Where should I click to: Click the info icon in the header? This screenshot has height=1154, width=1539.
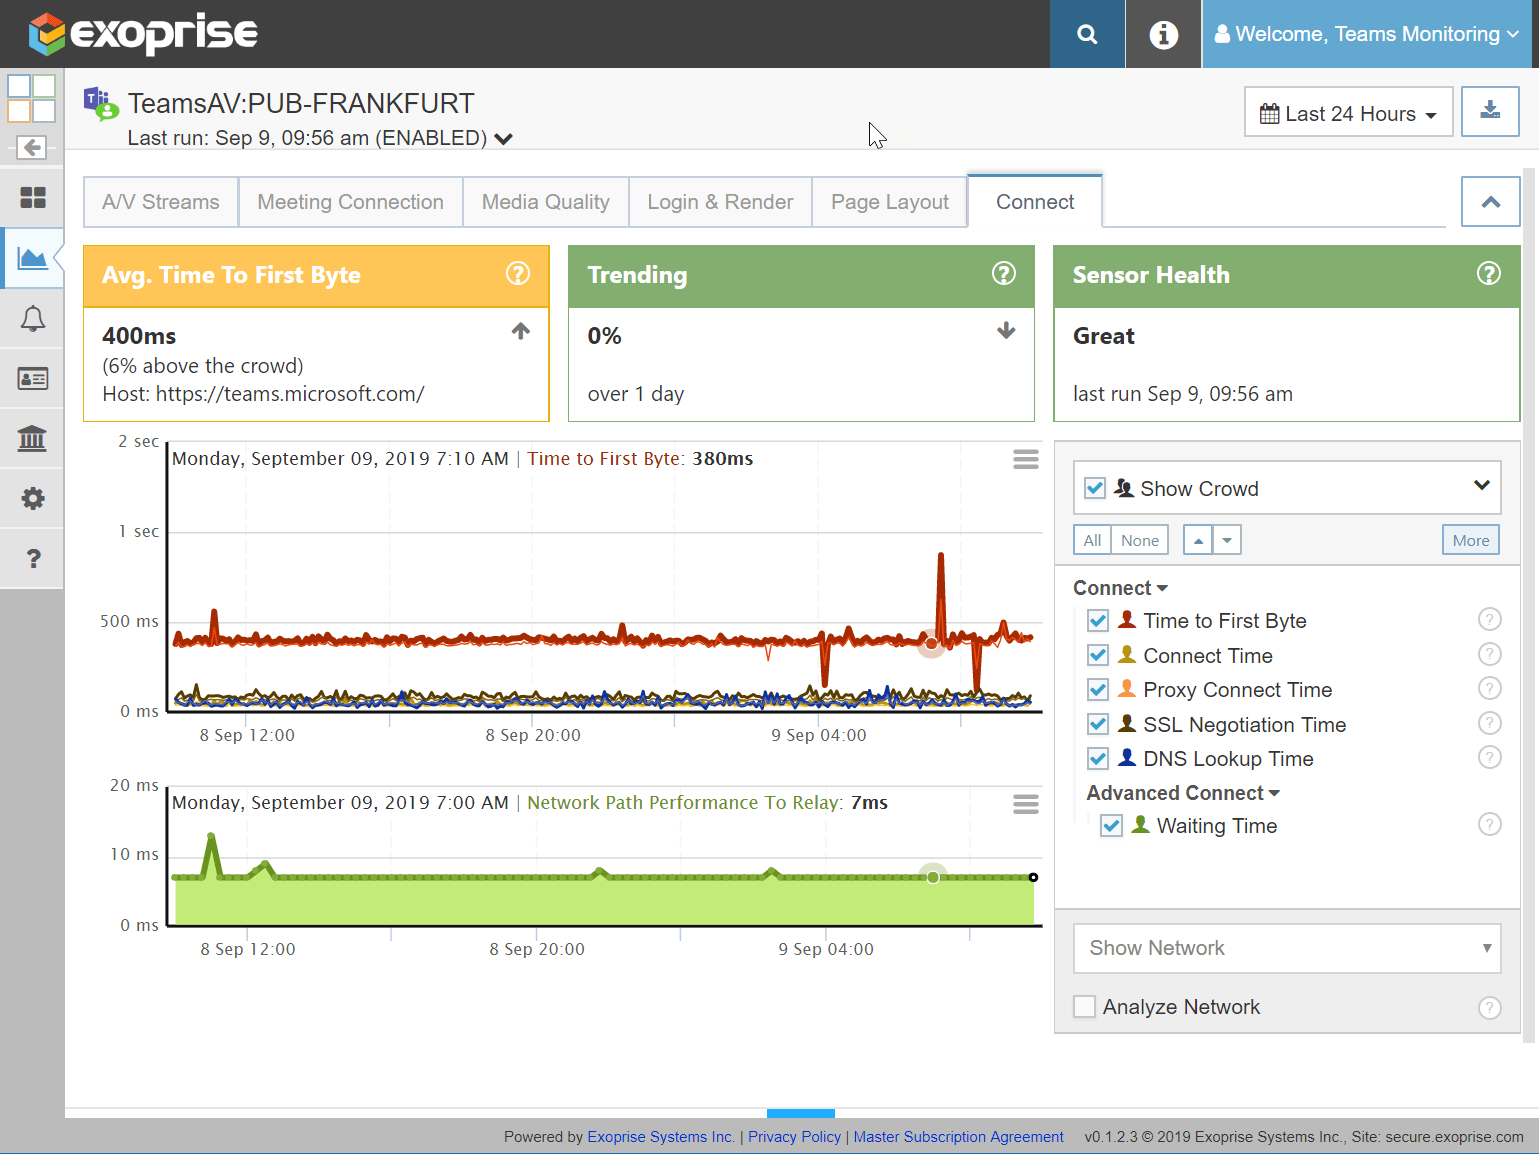[x=1163, y=33]
